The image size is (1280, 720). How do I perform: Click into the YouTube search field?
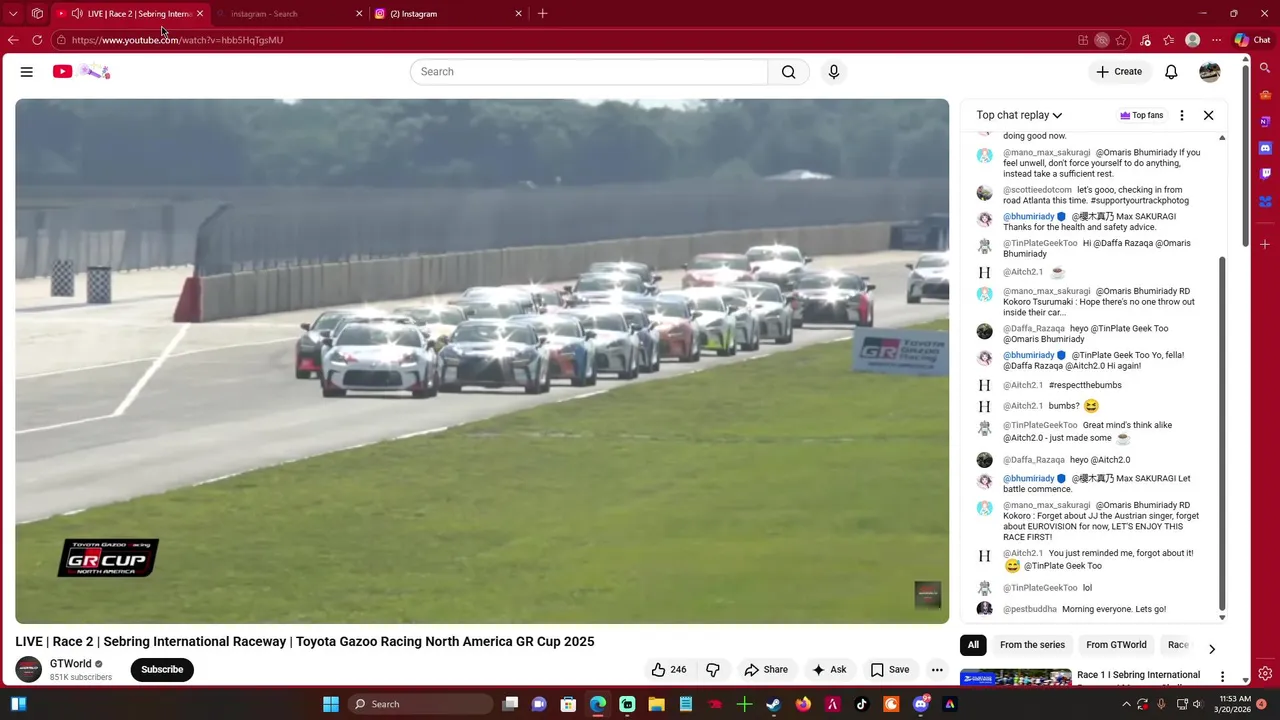[589, 72]
